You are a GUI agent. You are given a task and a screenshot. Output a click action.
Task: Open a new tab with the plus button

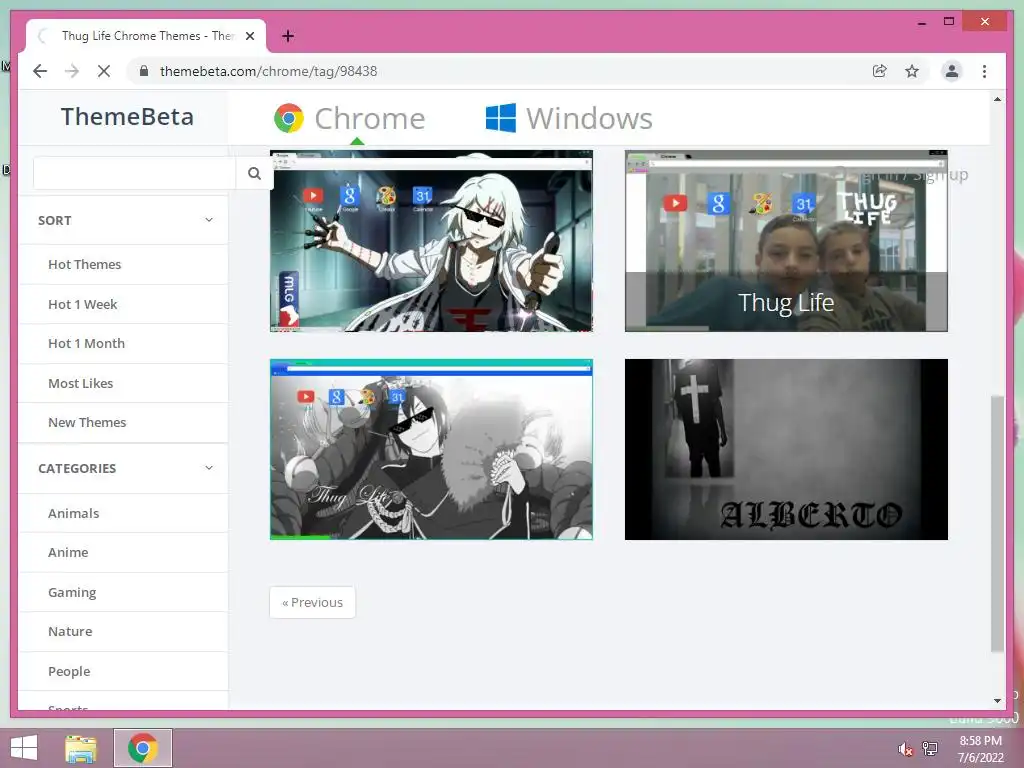click(288, 36)
